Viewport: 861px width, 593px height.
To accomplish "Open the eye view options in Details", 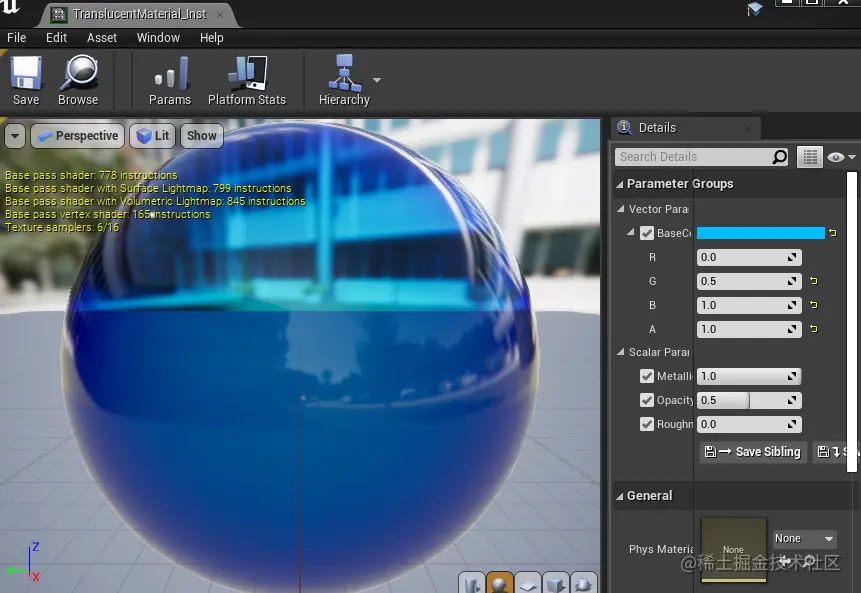I will pos(841,157).
